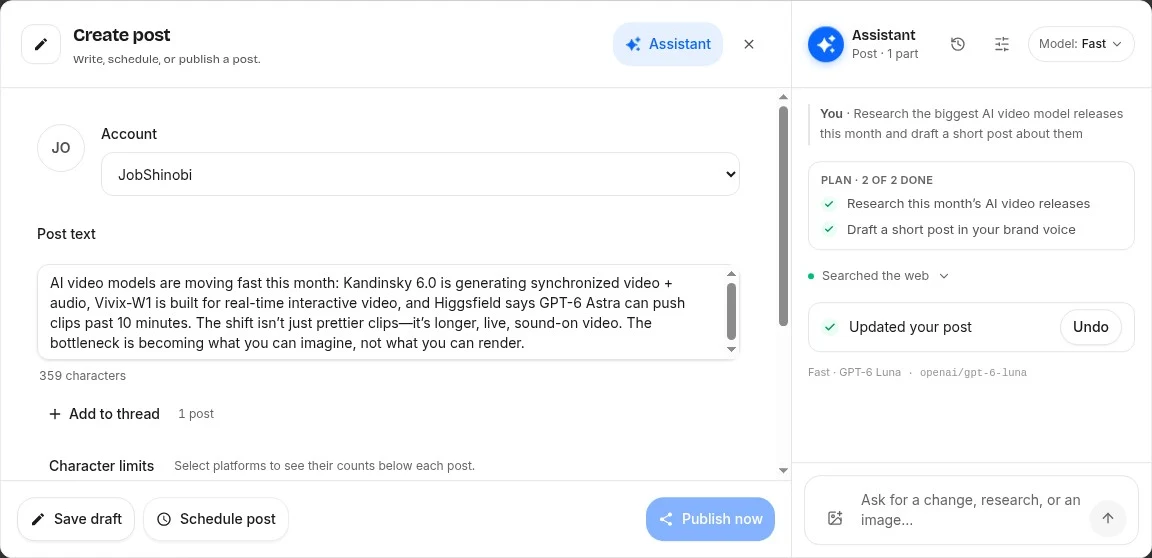Click the main form scroll-down arrow
The height and width of the screenshot is (558, 1152).
click(783, 471)
